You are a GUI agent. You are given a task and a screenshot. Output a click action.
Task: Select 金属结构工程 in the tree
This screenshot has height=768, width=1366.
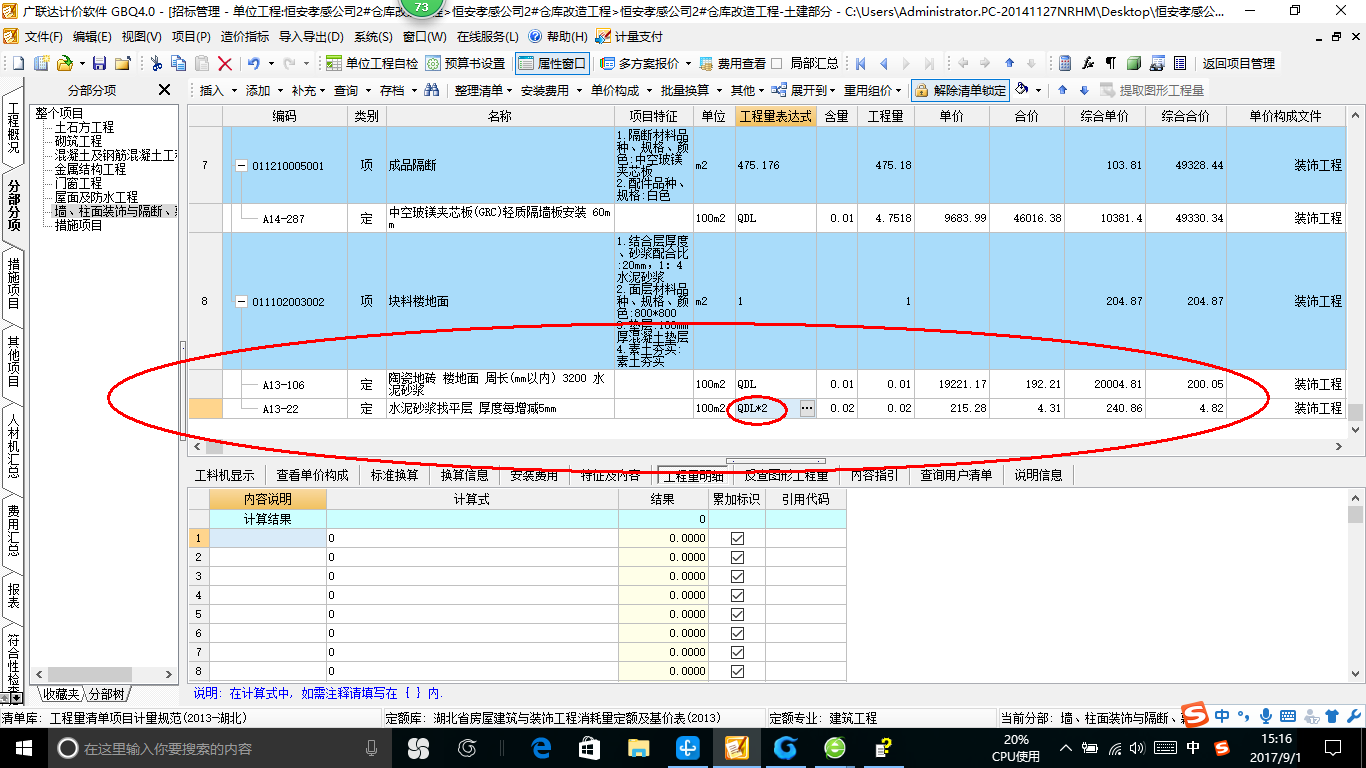90,170
